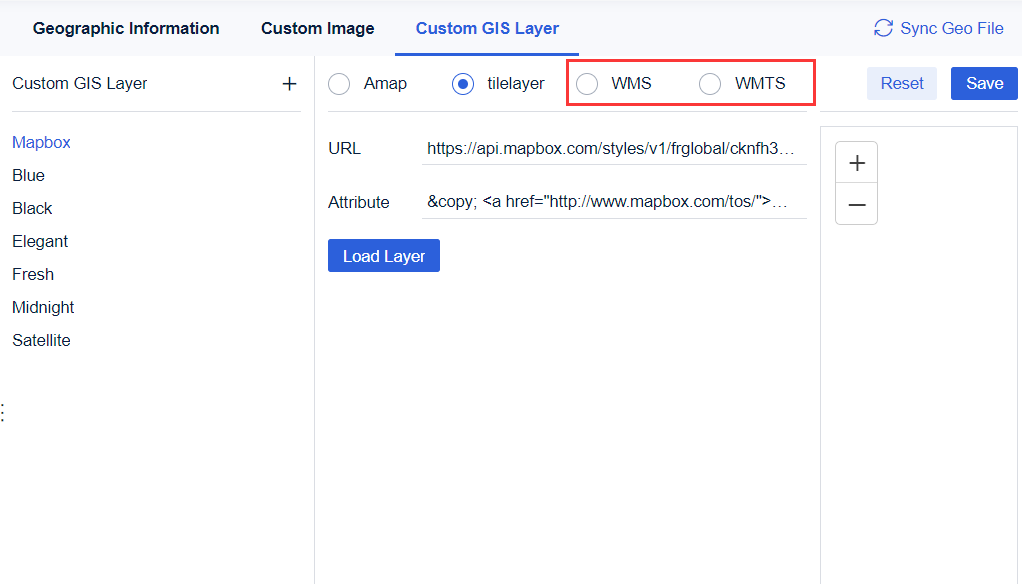Zoom out with the map minus icon
Viewport: 1022px width, 584px height.
(856, 204)
